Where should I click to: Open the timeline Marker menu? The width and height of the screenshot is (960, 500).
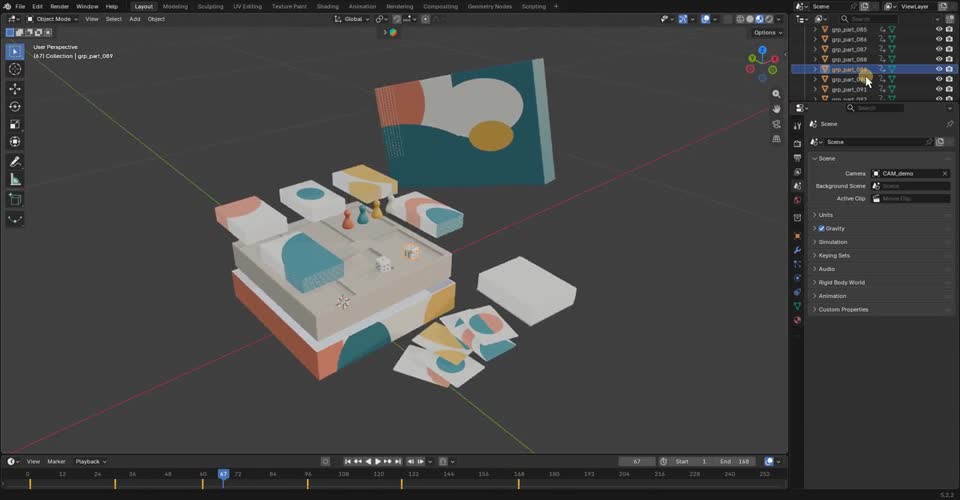pos(56,461)
